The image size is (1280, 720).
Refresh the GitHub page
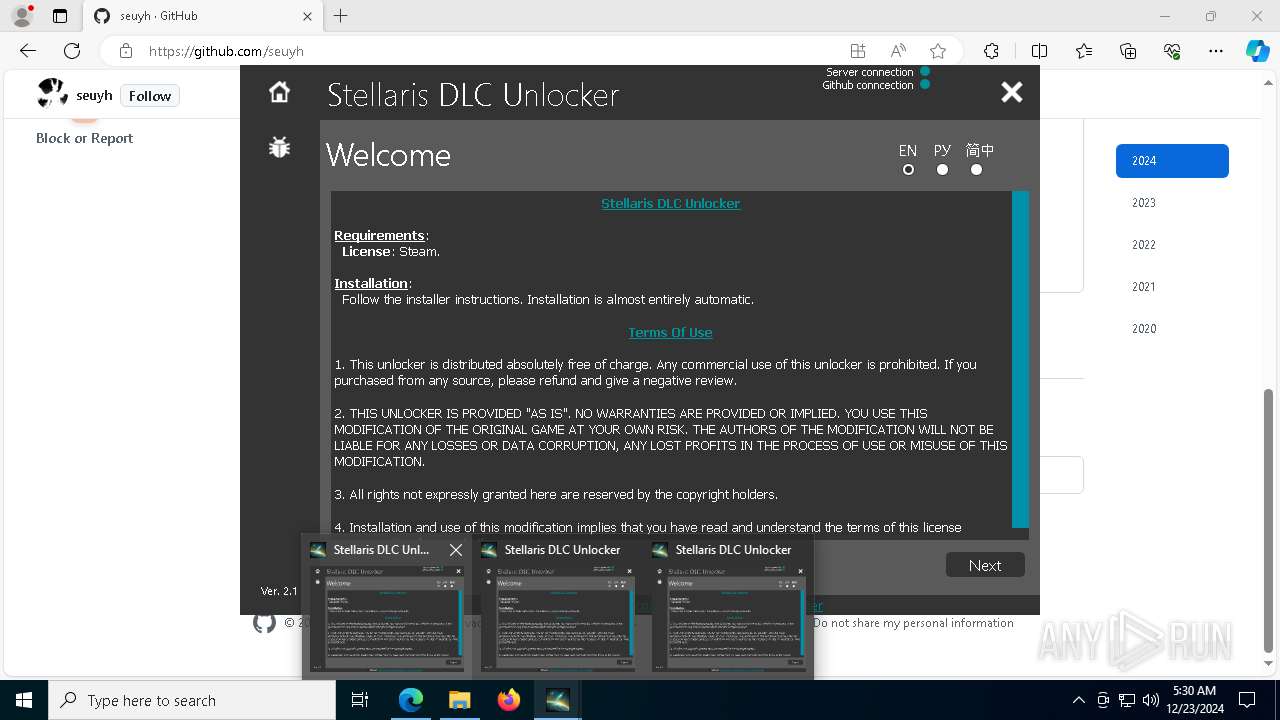coord(72,51)
